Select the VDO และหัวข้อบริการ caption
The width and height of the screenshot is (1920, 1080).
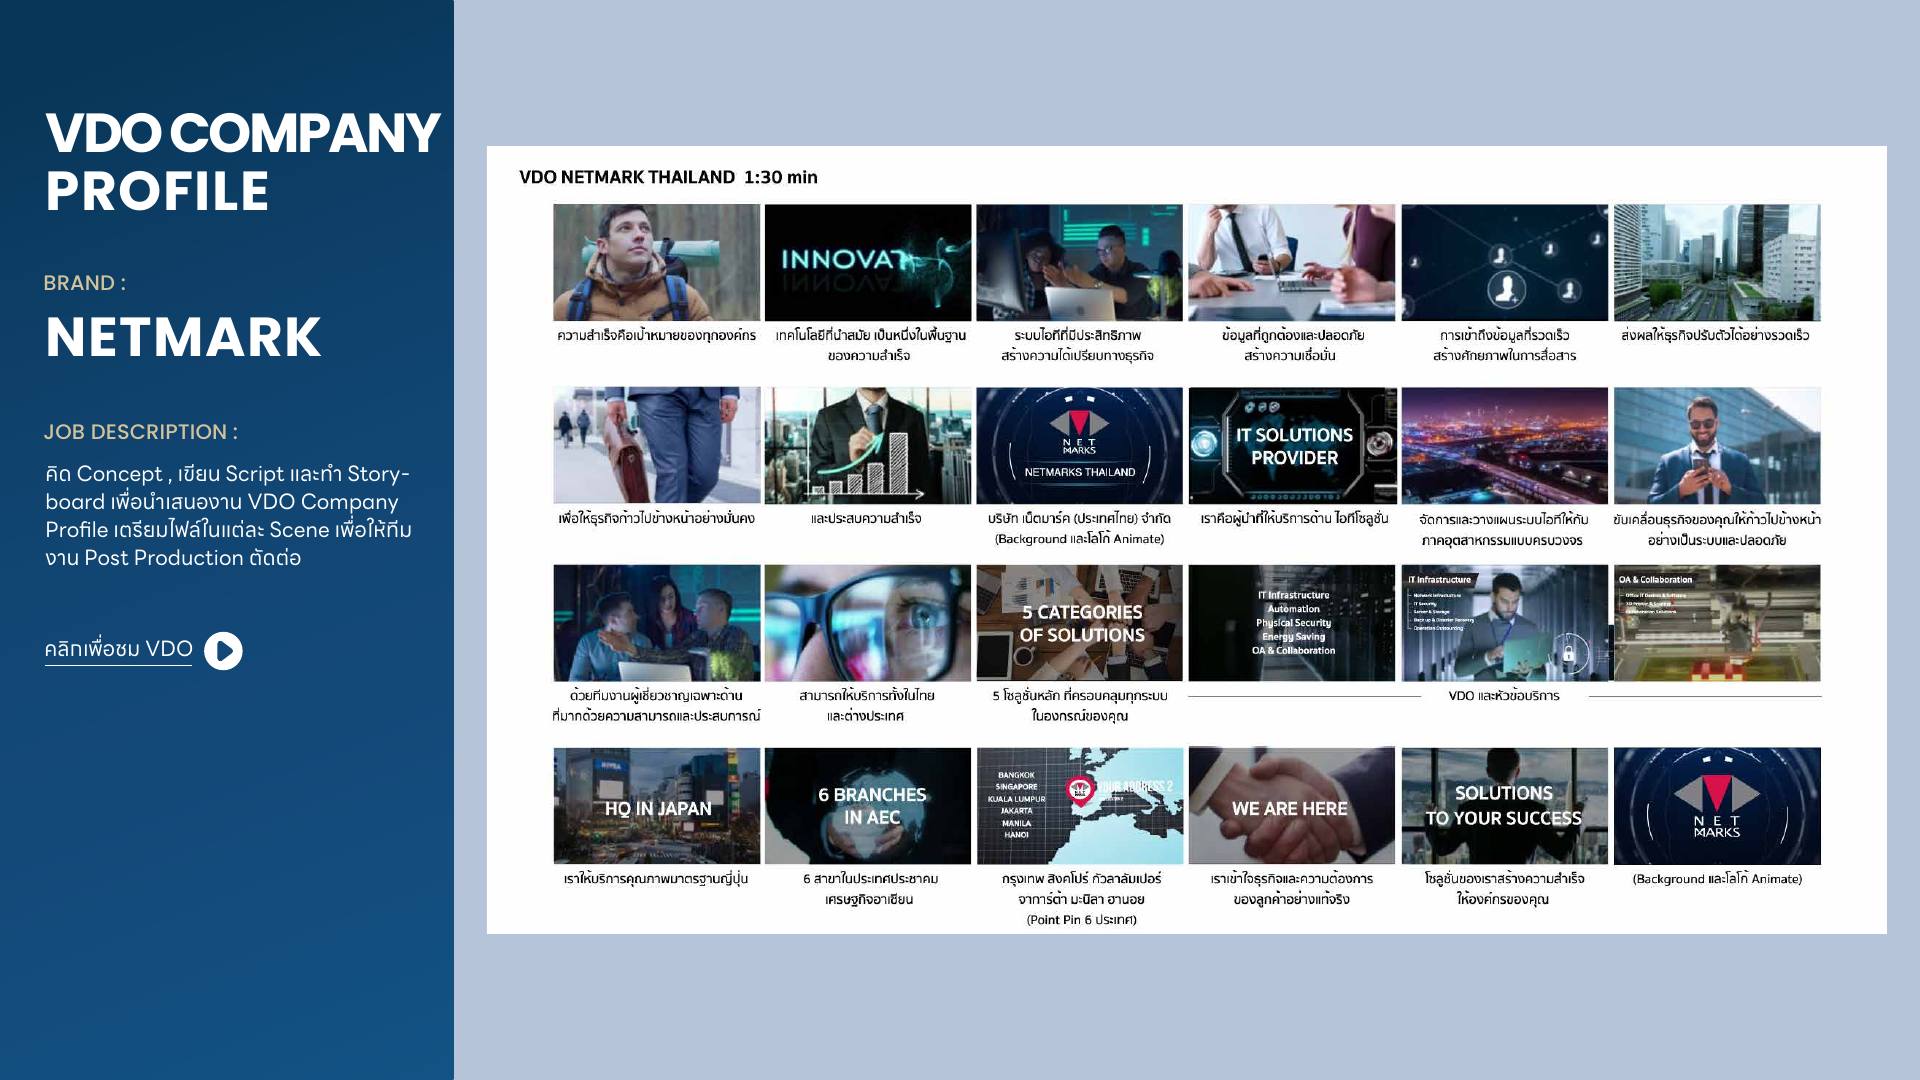point(1504,696)
